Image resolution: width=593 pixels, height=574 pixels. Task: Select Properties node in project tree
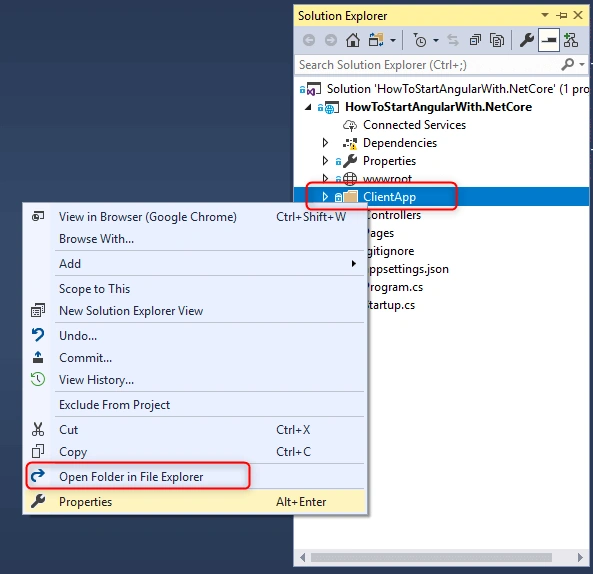click(389, 161)
